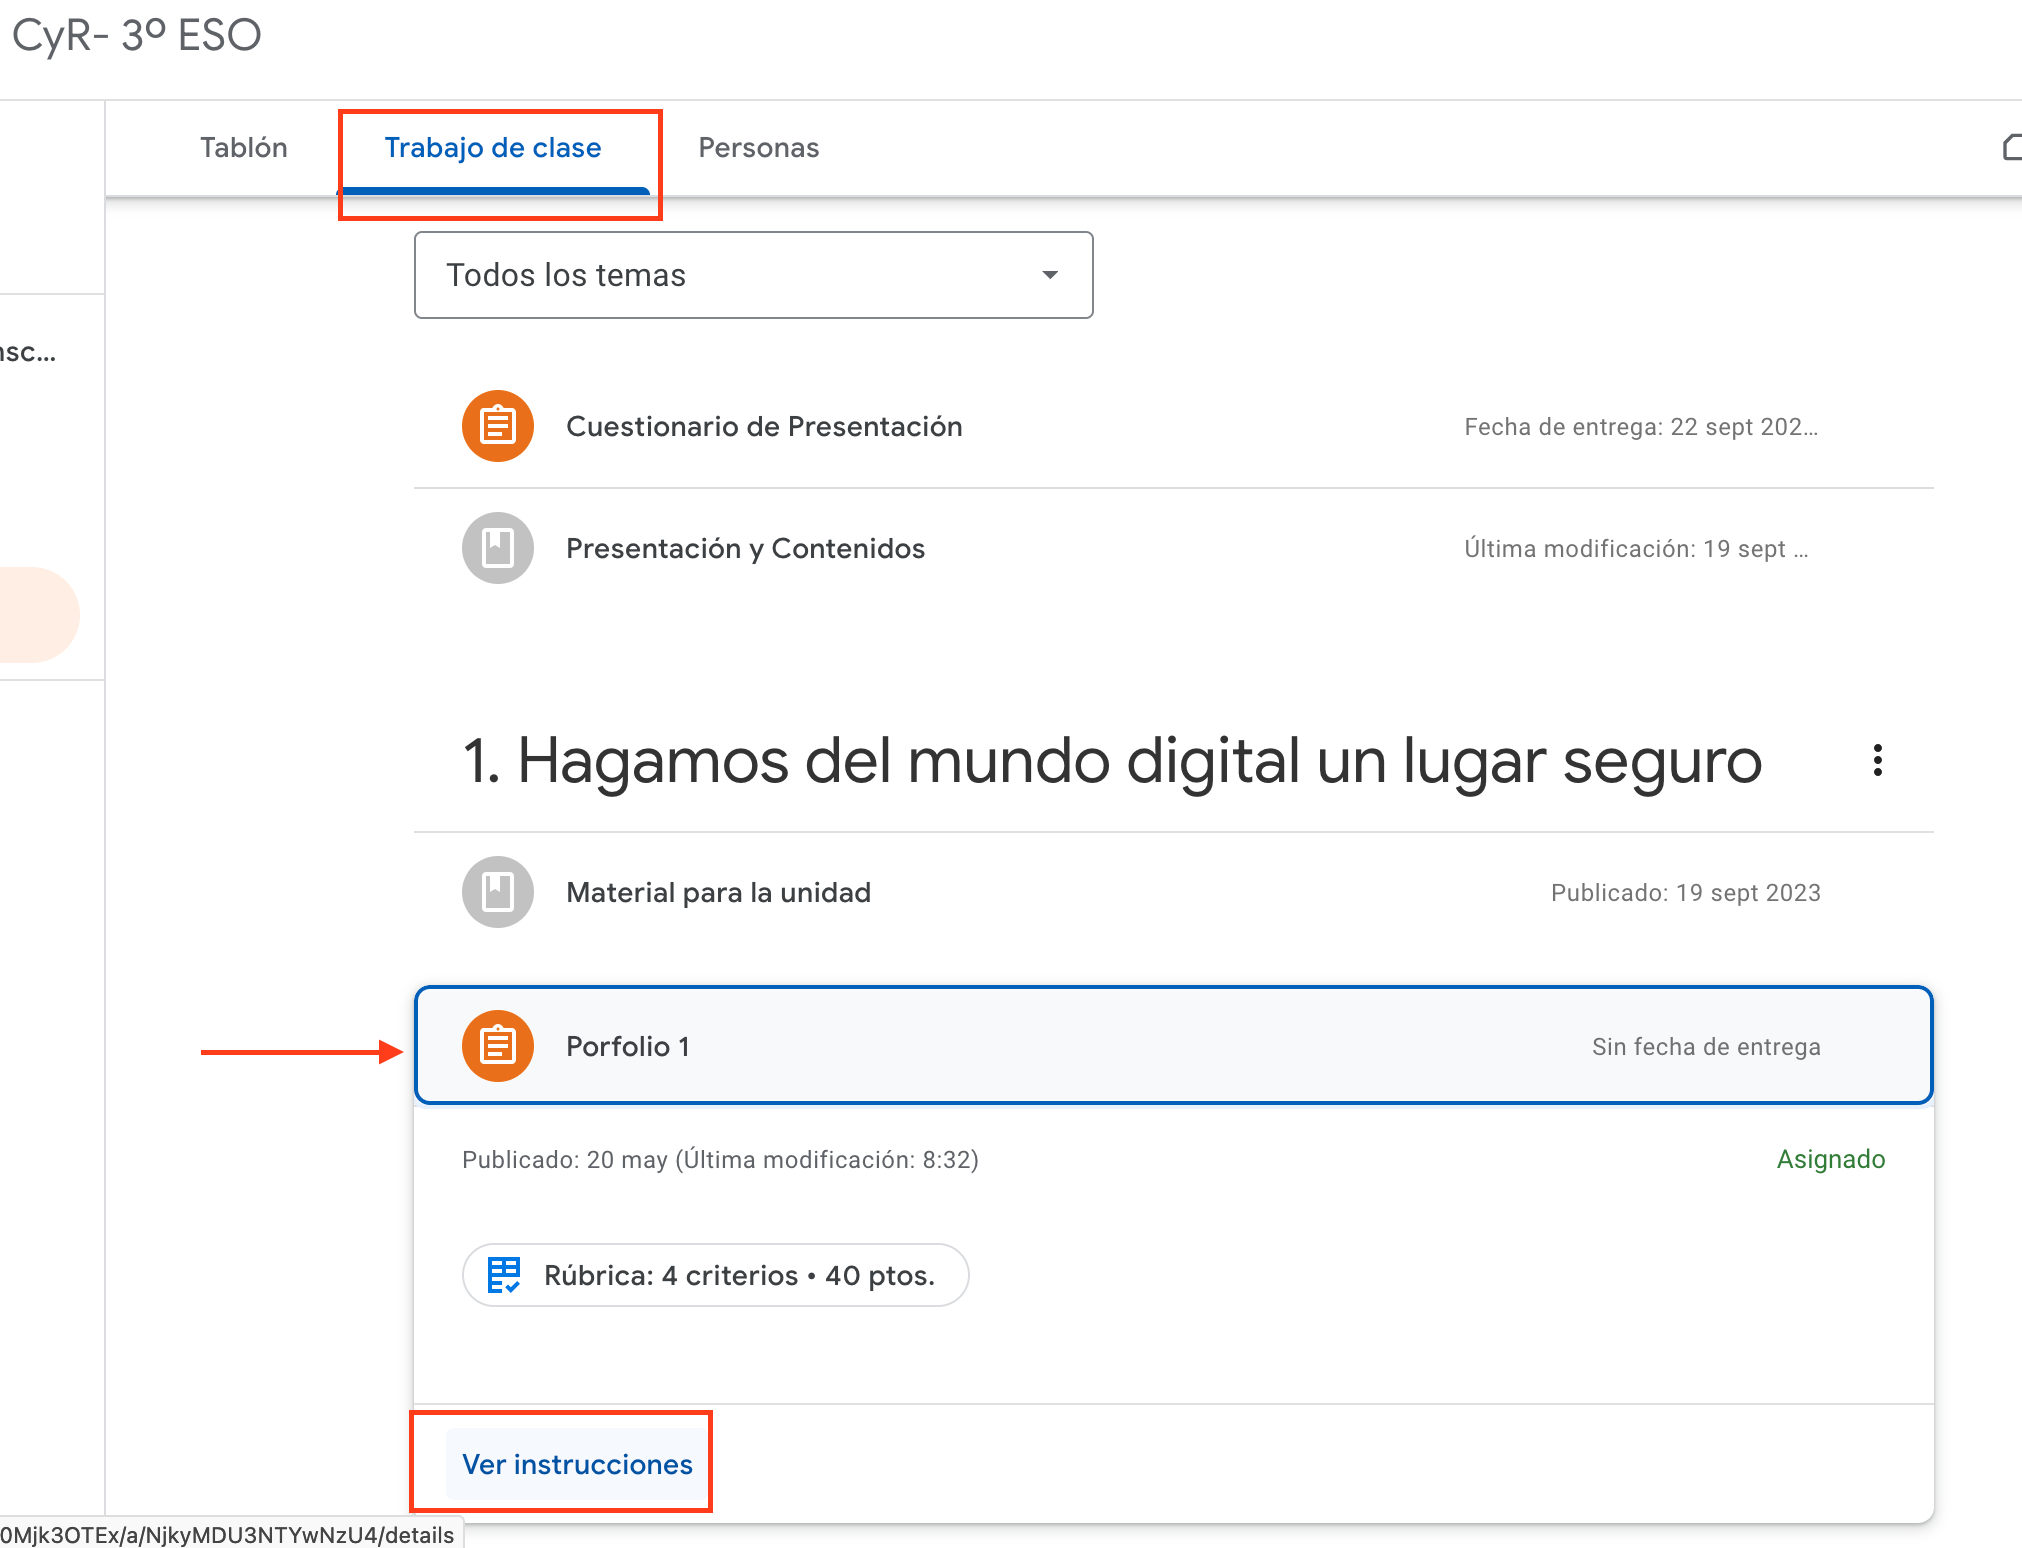Click the Ver instrucciones link
The image size is (2022, 1548).
point(577,1464)
